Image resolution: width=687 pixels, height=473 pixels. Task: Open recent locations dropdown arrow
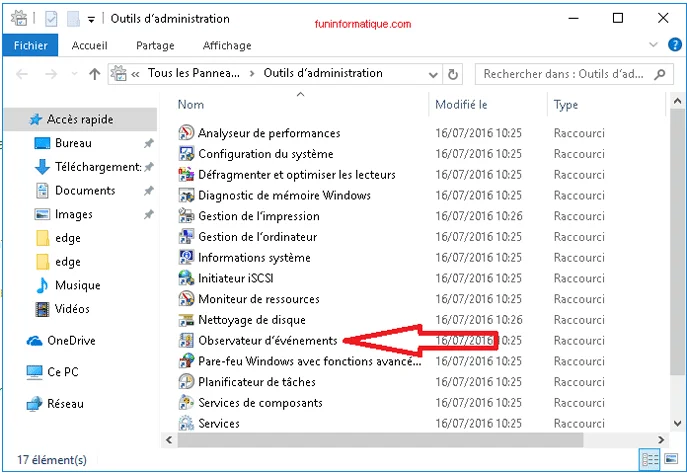tap(72, 74)
